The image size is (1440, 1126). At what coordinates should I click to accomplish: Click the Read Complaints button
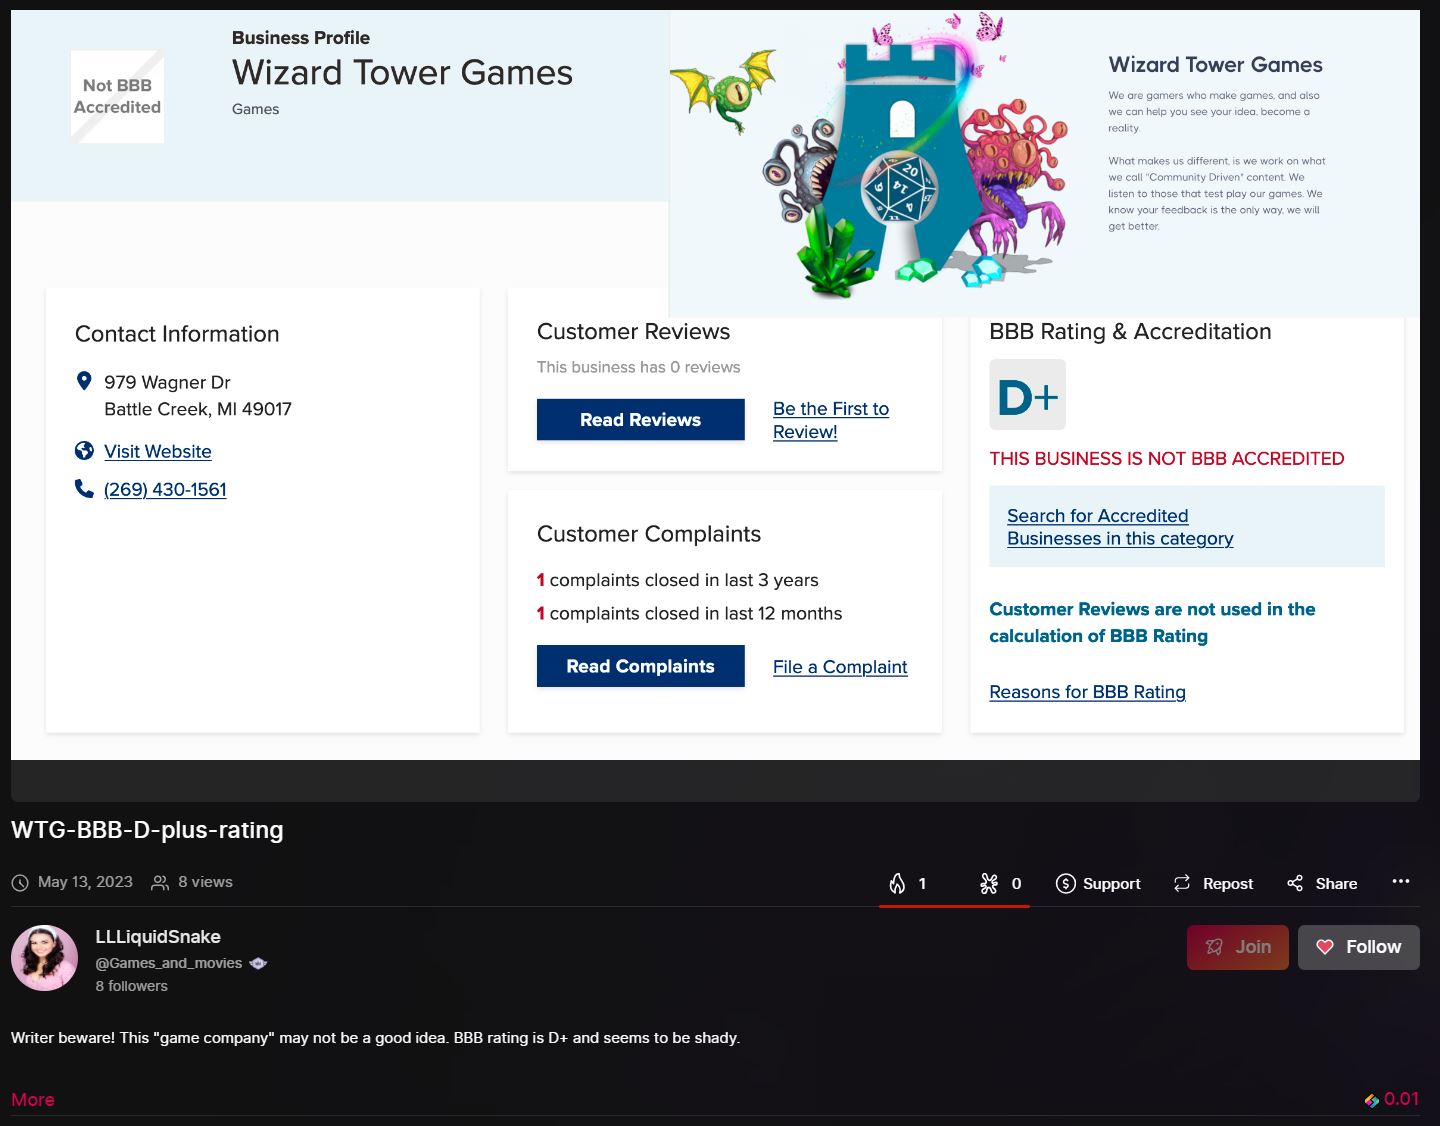(640, 666)
